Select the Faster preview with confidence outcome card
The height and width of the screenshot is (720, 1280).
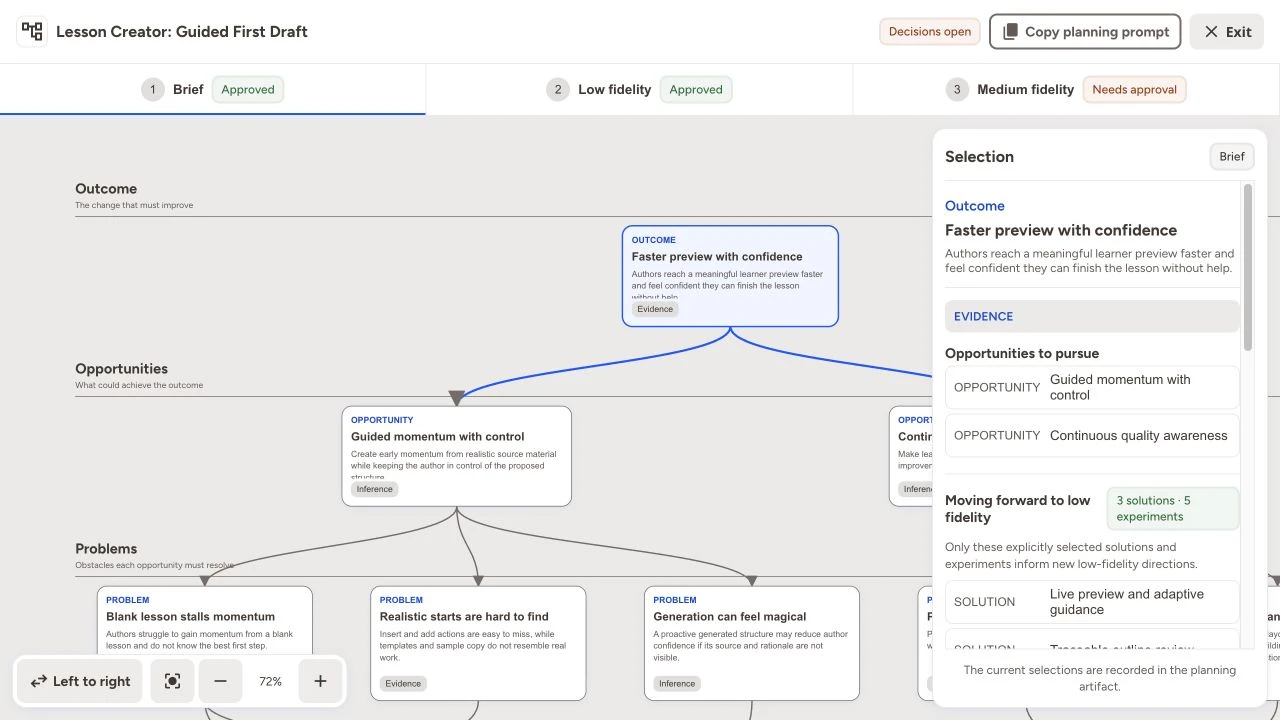pyautogui.click(x=730, y=276)
